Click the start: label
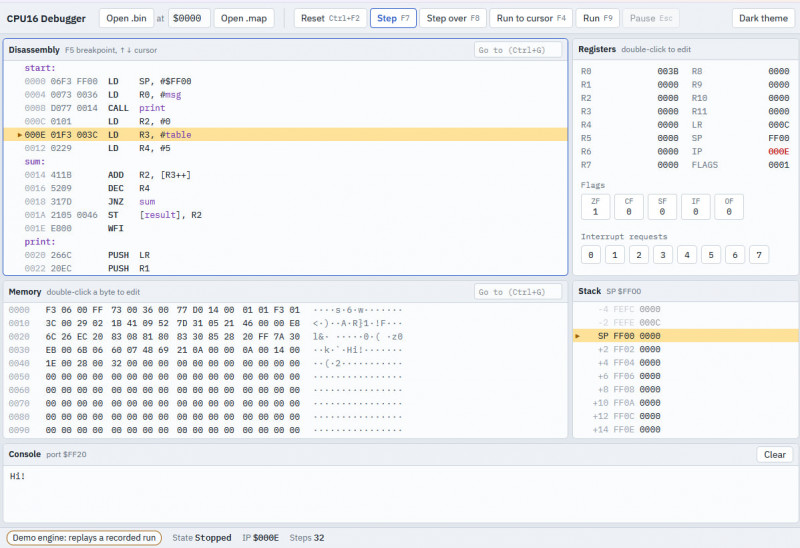 coord(40,68)
